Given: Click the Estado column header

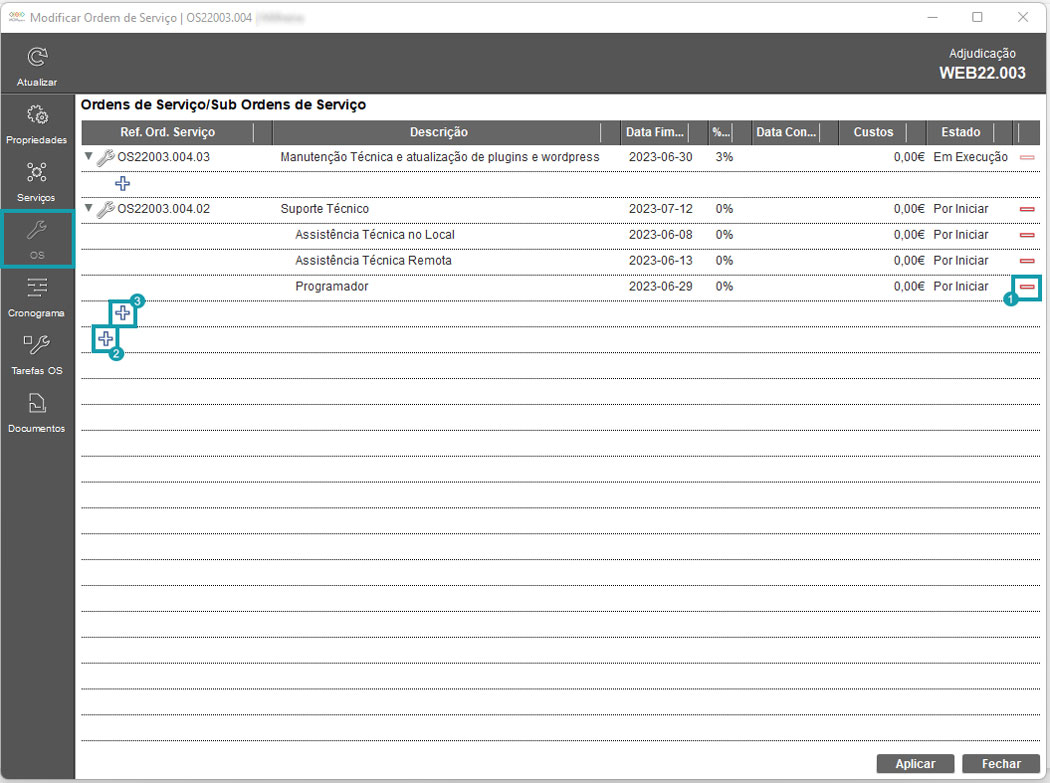Looking at the screenshot, I should [960, 132].
